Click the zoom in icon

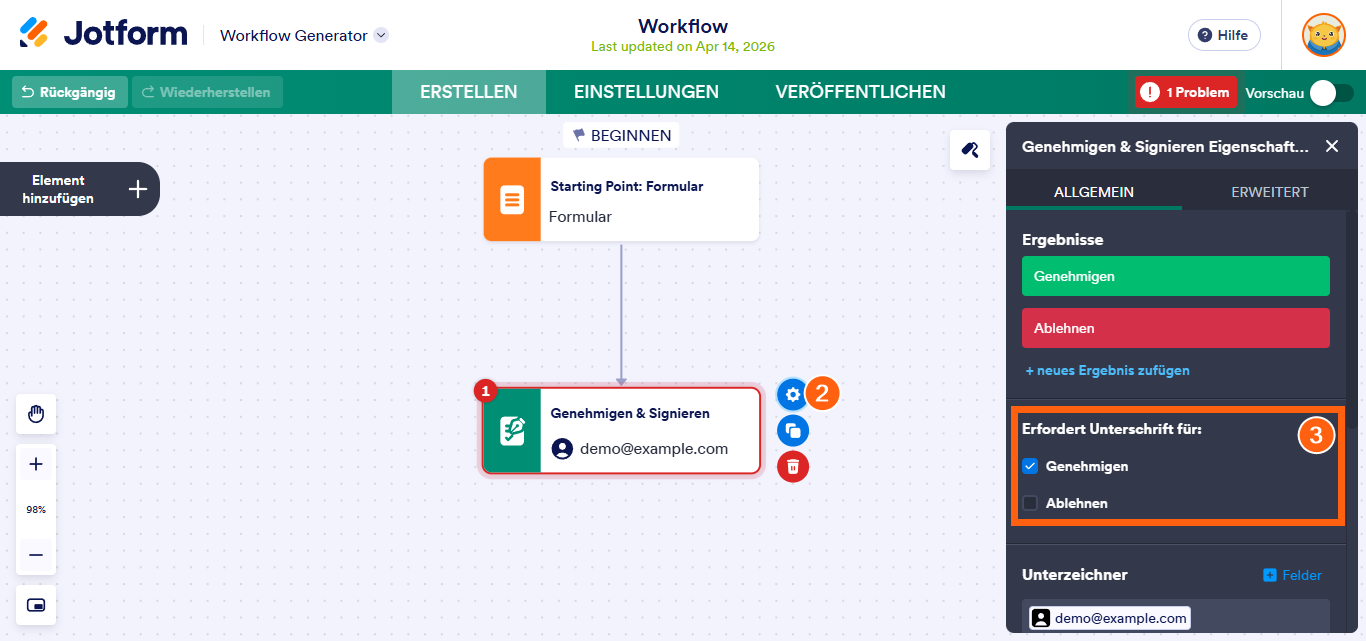coord(35,463)
